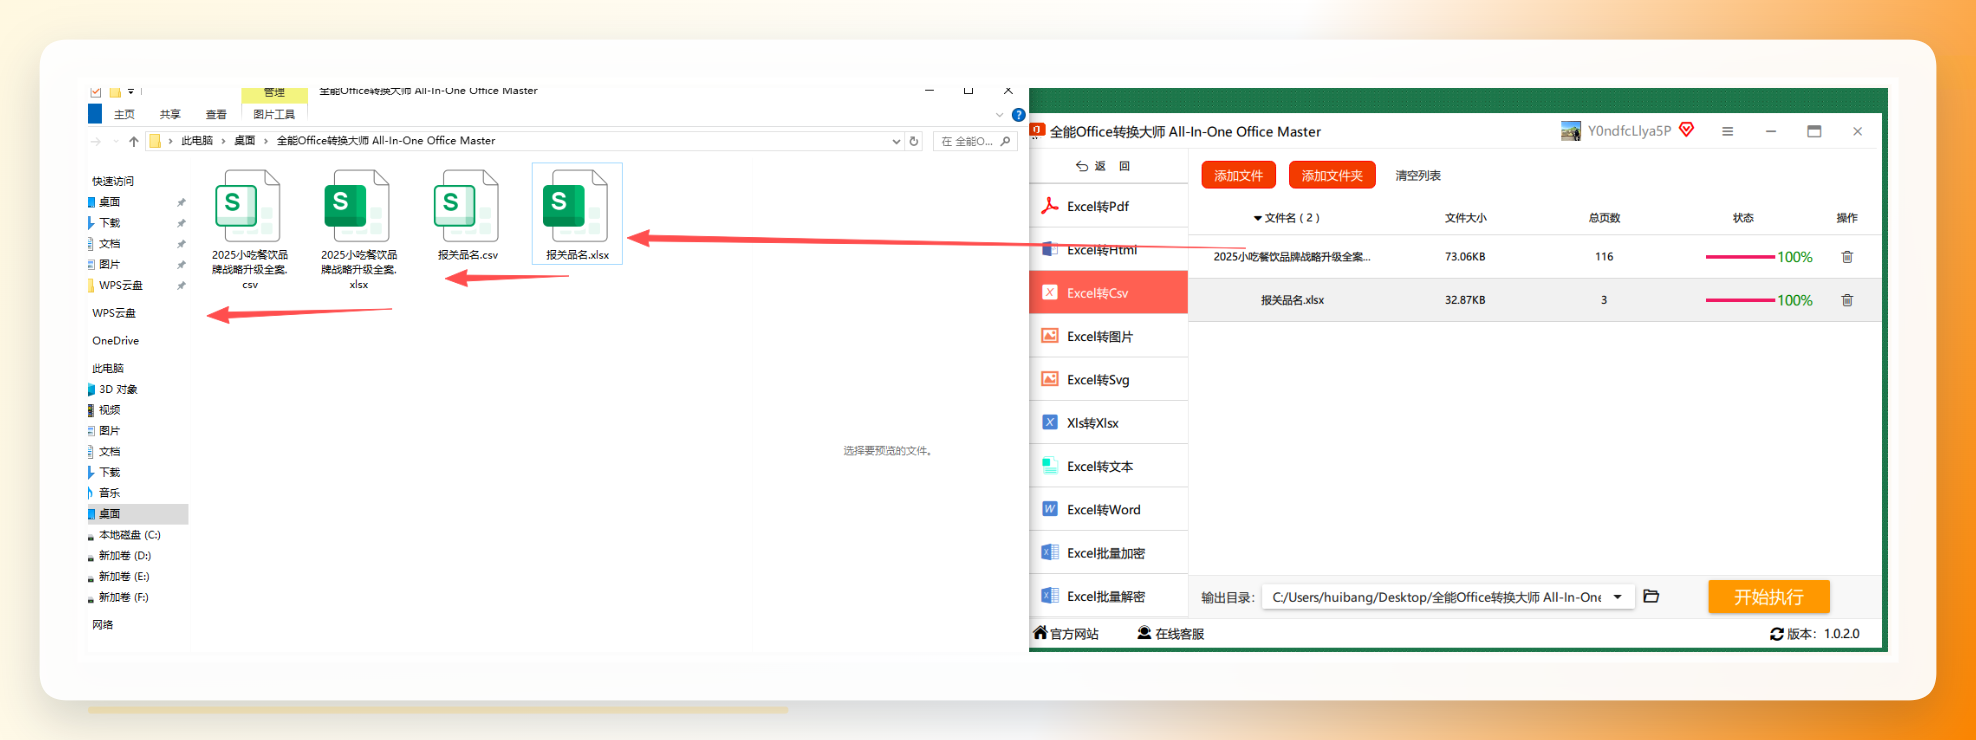
Task: Open 新加卷 (F:) drive
Action: point(123,598)
